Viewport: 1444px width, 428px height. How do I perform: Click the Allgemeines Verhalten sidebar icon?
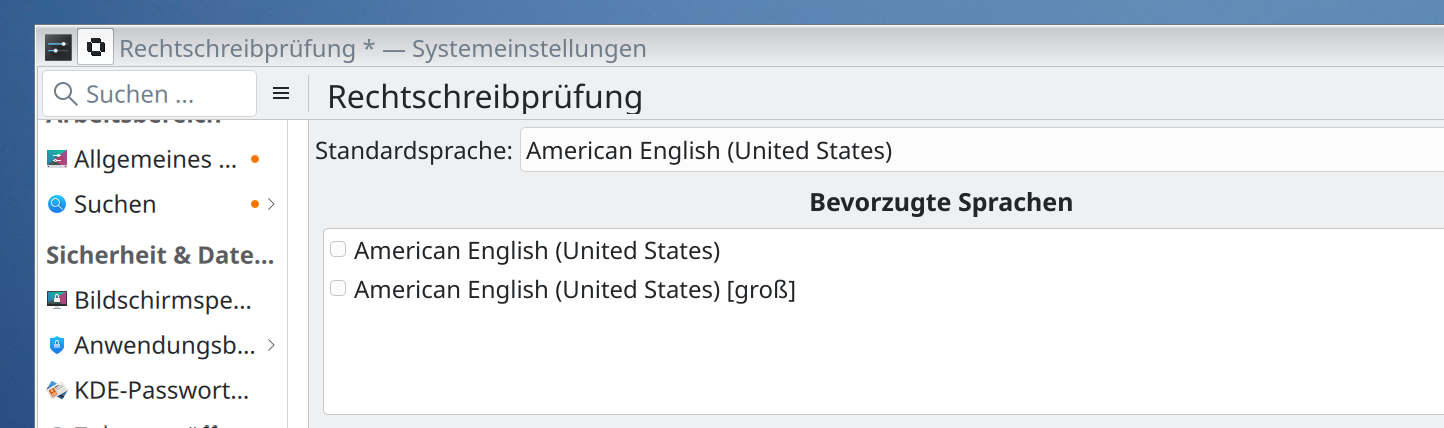coord(57,160)
